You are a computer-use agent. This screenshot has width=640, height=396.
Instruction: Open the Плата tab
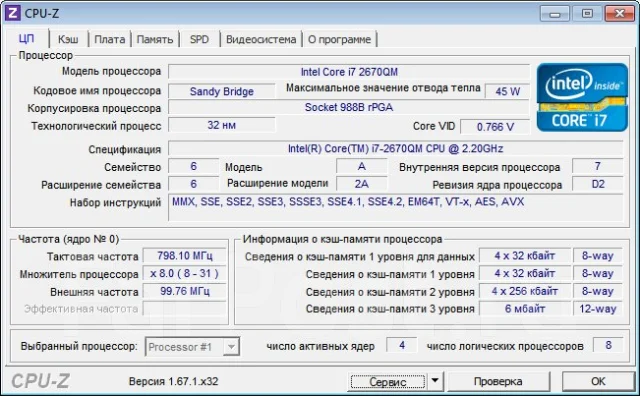[110, 39]
